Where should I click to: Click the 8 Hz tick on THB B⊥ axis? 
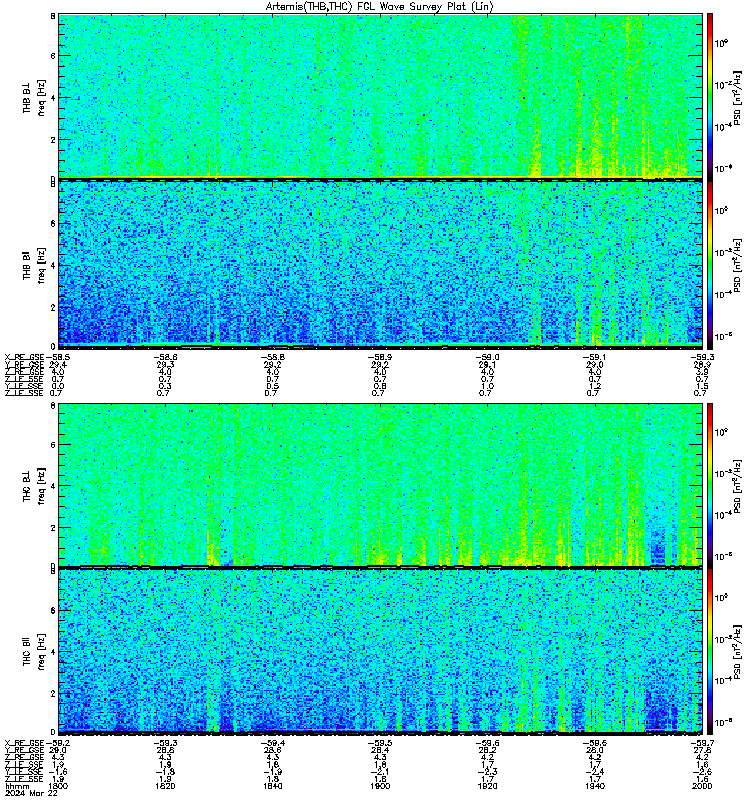(x=53, y=16)
